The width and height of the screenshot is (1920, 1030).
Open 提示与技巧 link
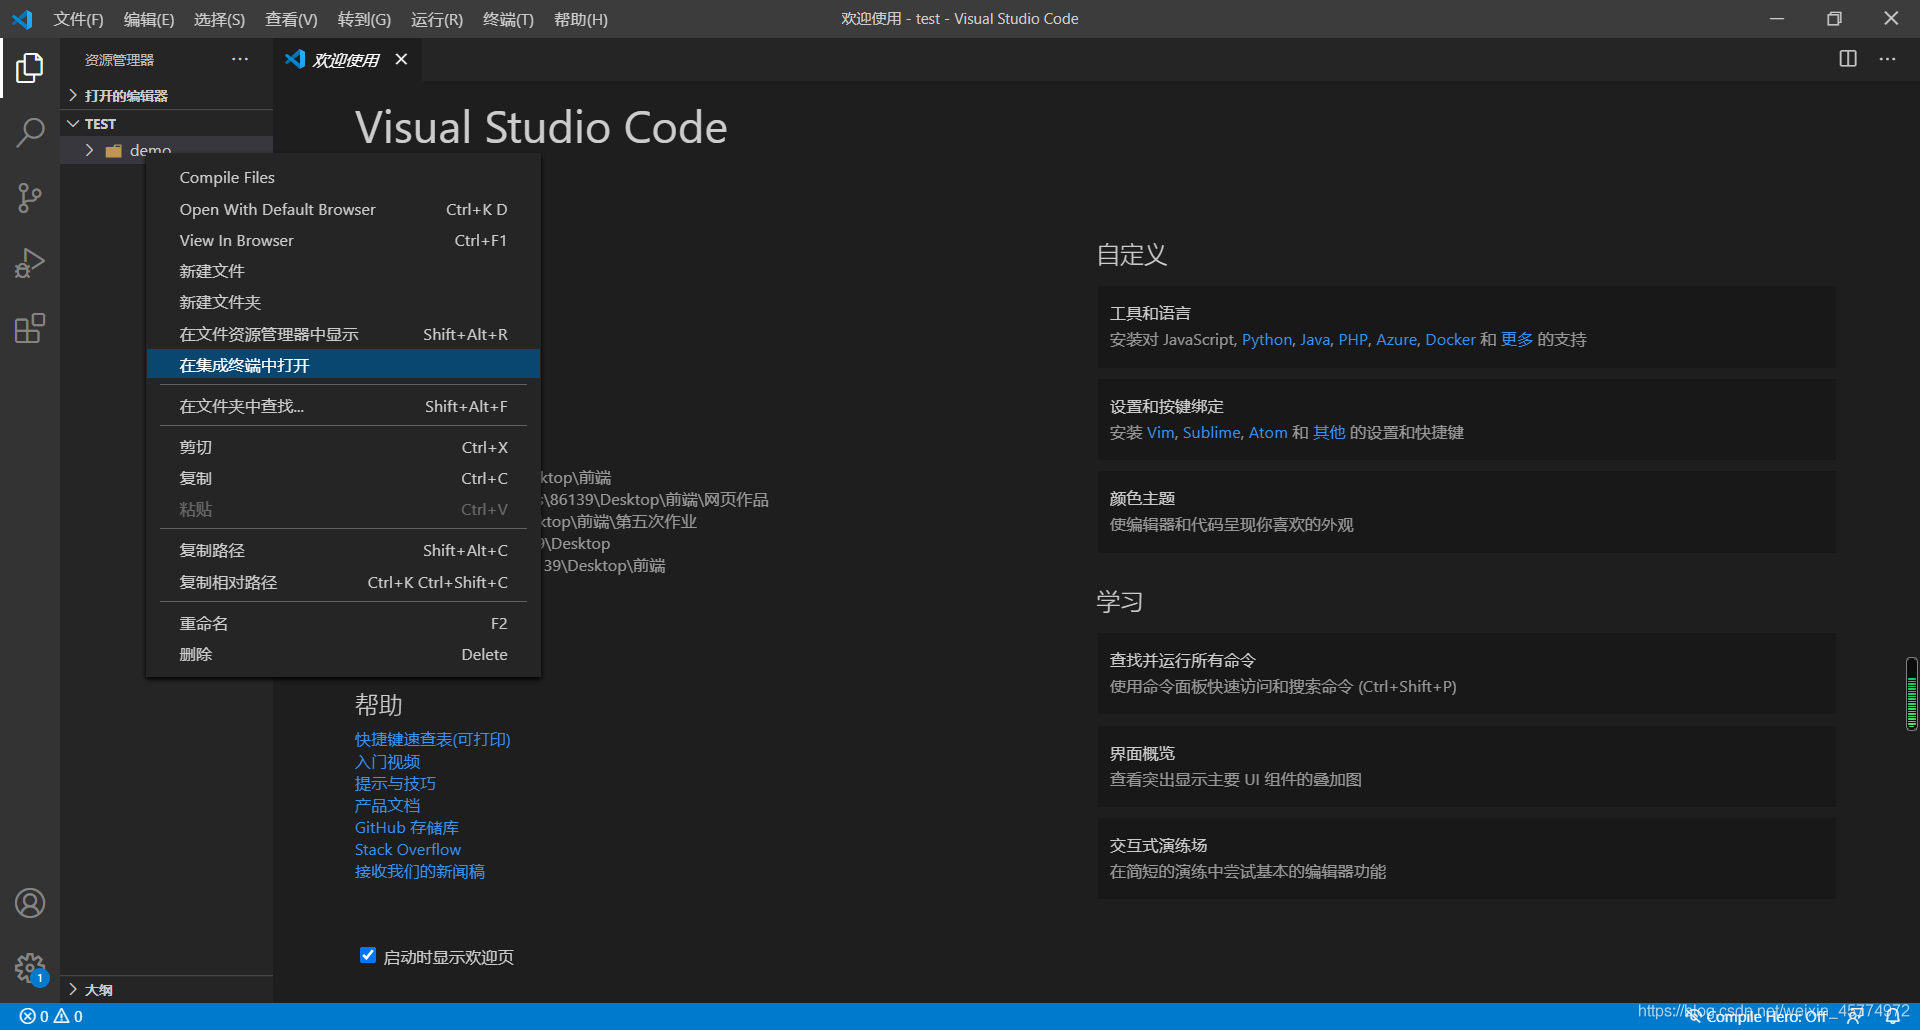[x=395, y=783]
